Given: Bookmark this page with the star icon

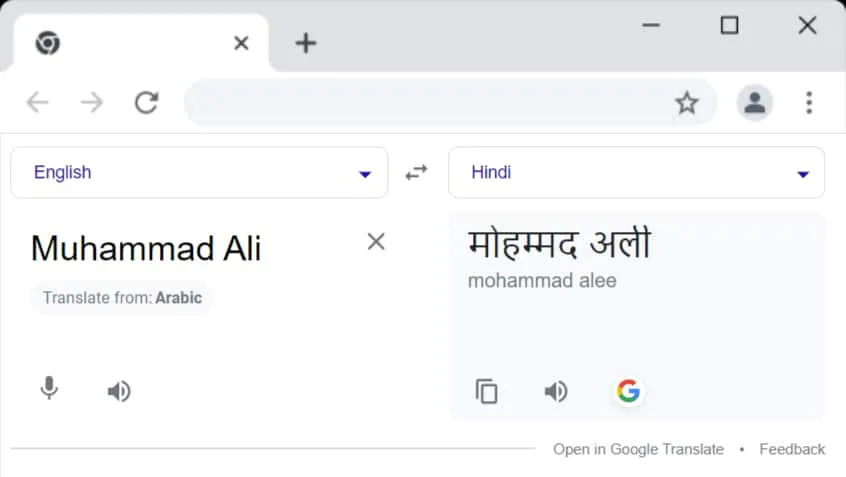Looking at the screenshot, I should [687, 103].
